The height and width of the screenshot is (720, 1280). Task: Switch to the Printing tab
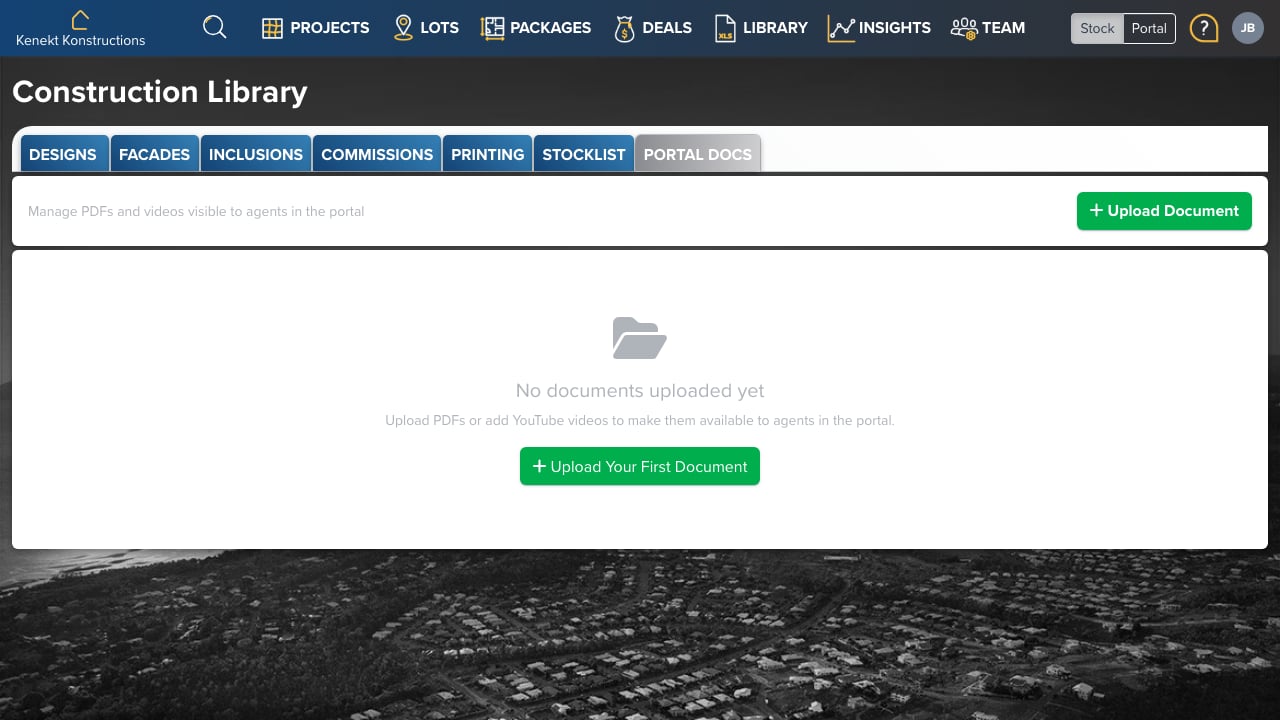(x=488, y=154)
